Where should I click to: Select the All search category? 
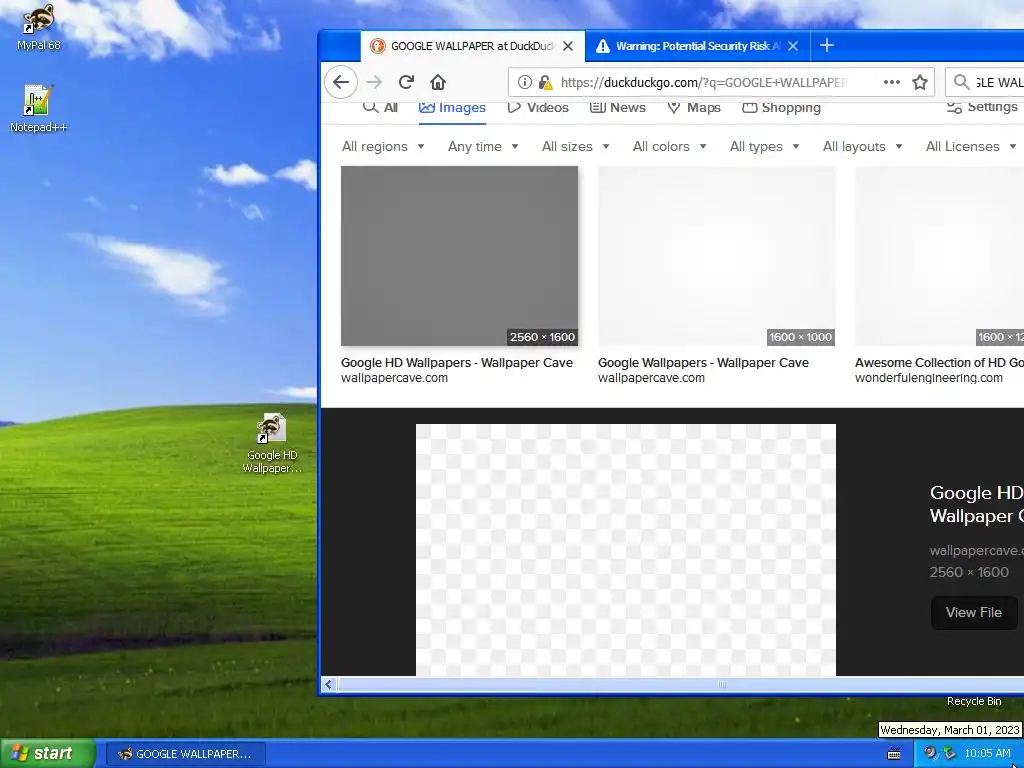coord(380,108)
